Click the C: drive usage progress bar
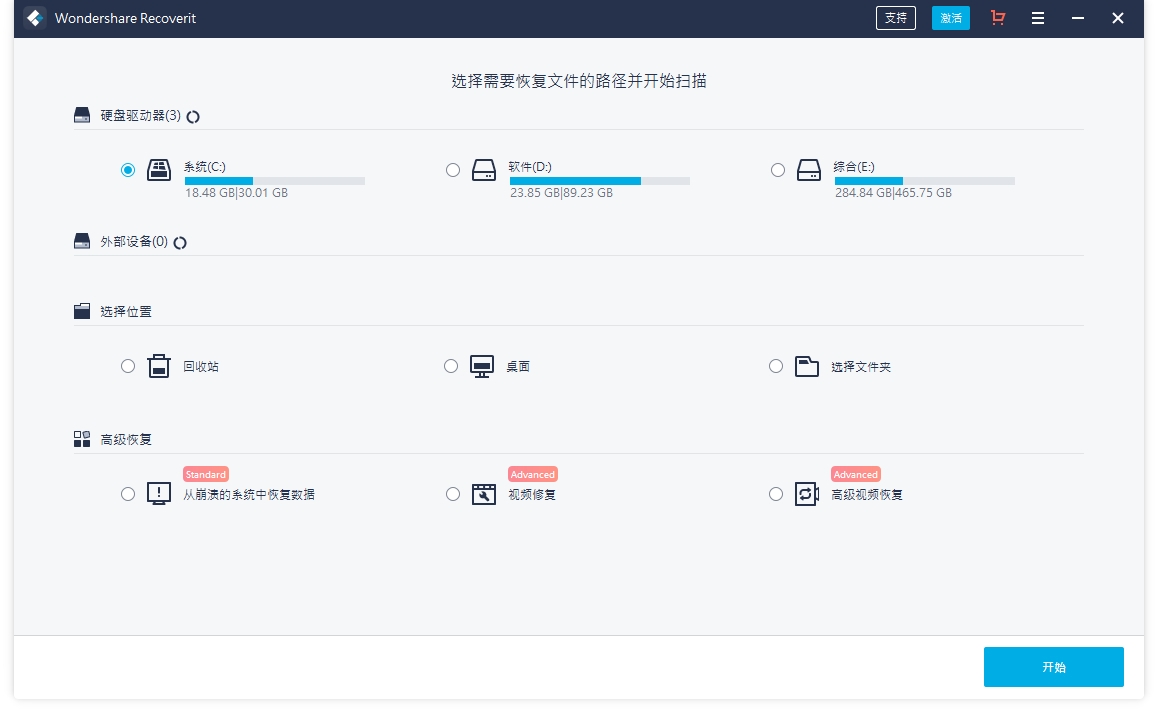 274,181
